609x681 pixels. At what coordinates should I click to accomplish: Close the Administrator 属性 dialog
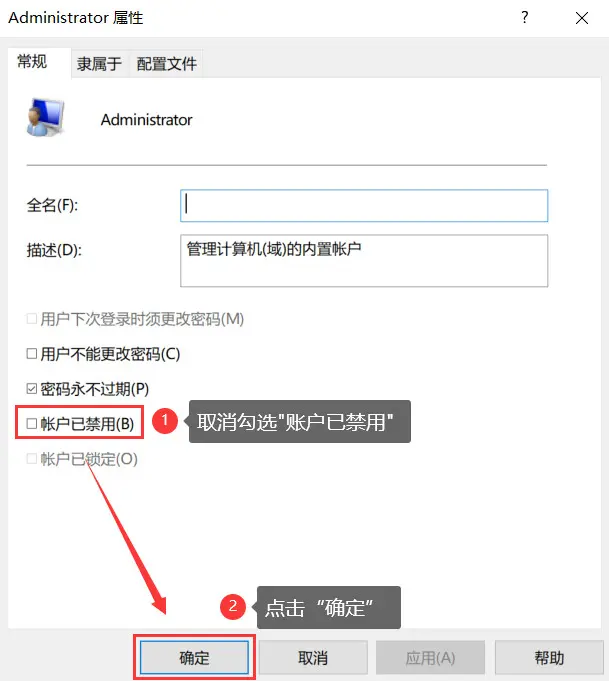(582, 18)
